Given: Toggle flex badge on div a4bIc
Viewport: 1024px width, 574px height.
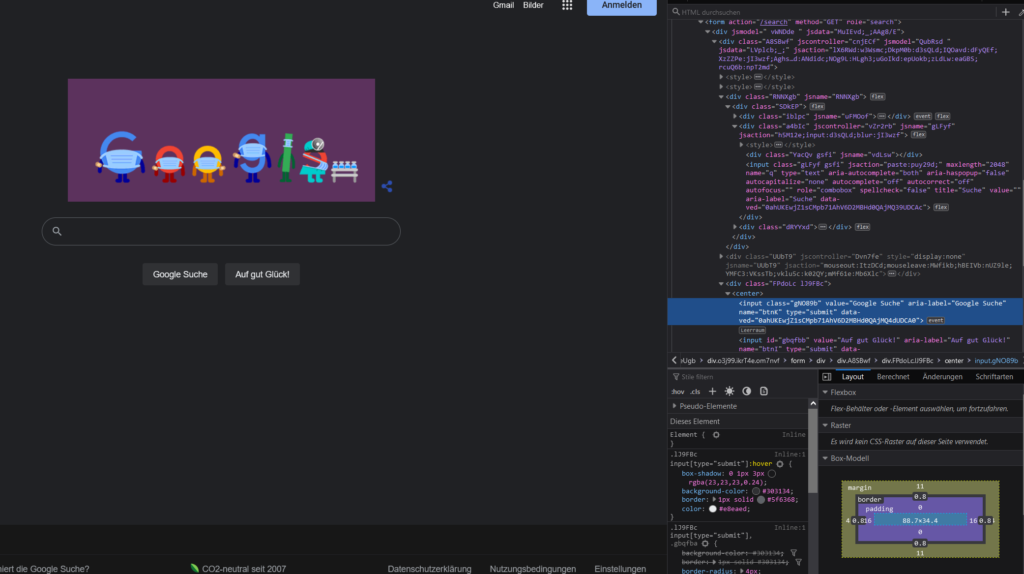Looking at the screenshot, I should click(x=918, y=135).
